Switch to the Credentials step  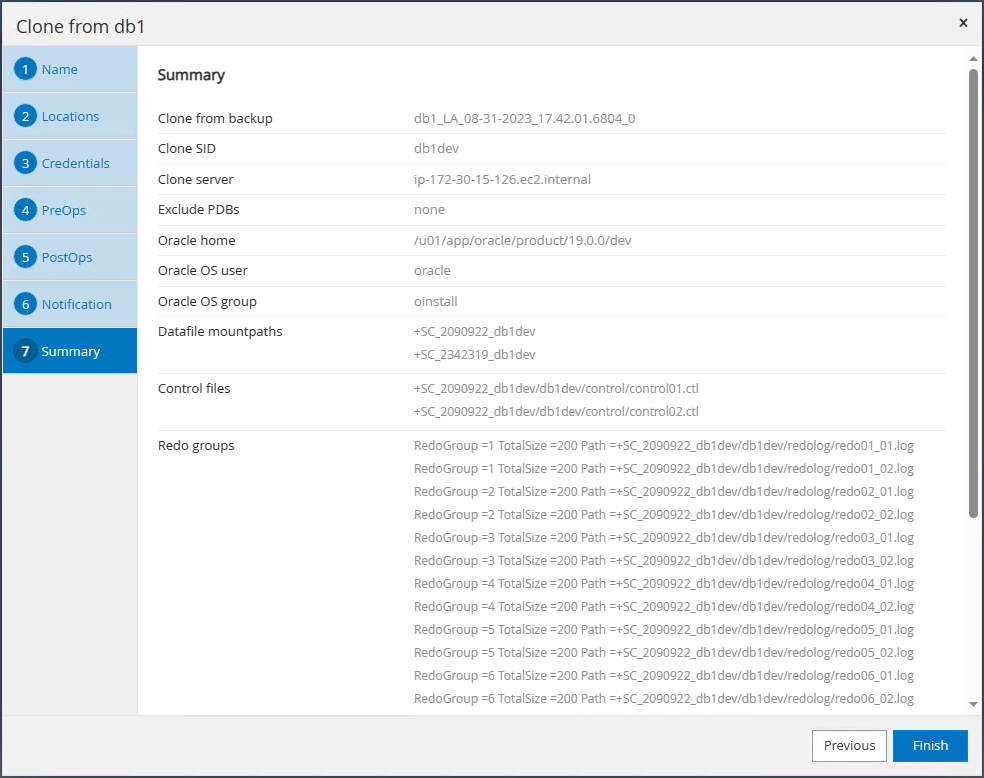coord(75,164)
